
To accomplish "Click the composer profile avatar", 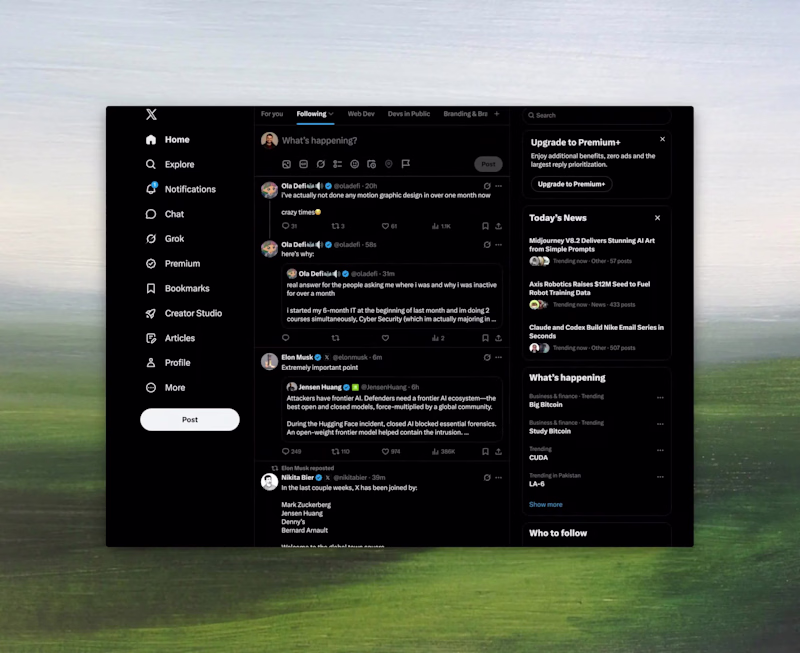I will 269,140.
